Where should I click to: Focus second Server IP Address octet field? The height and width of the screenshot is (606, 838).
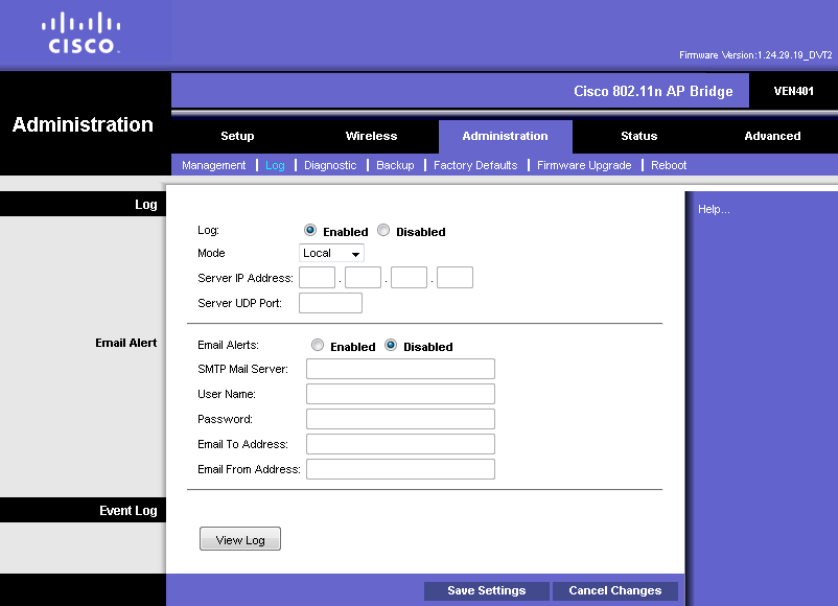click(363, 277)
